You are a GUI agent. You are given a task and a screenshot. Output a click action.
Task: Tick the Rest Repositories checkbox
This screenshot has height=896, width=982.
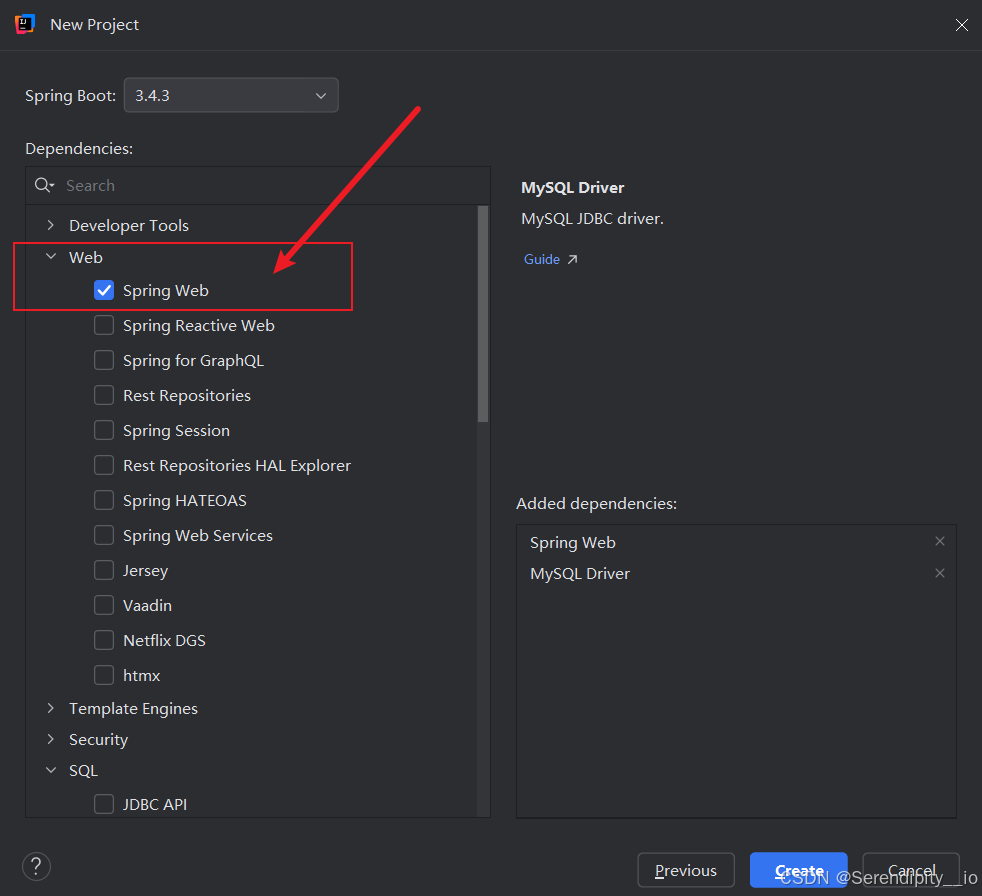coord(104,396)
